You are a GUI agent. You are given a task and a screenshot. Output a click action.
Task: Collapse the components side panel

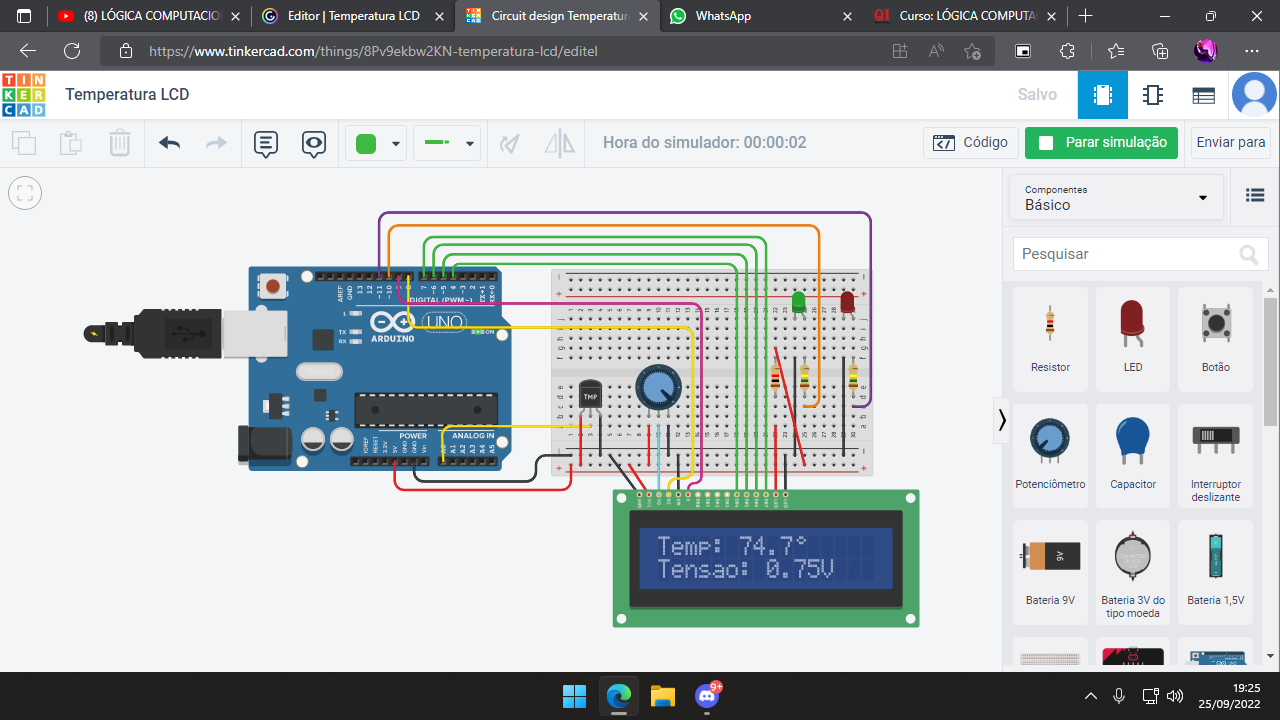pos(1002,421)
